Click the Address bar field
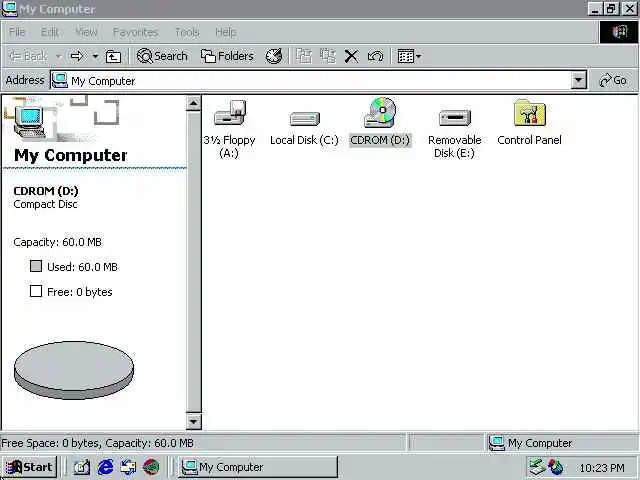 pos(318,80)
